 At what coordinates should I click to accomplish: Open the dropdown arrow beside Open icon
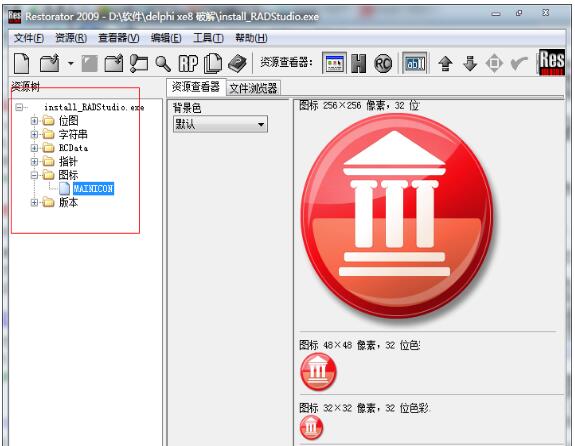click(70, 64)
